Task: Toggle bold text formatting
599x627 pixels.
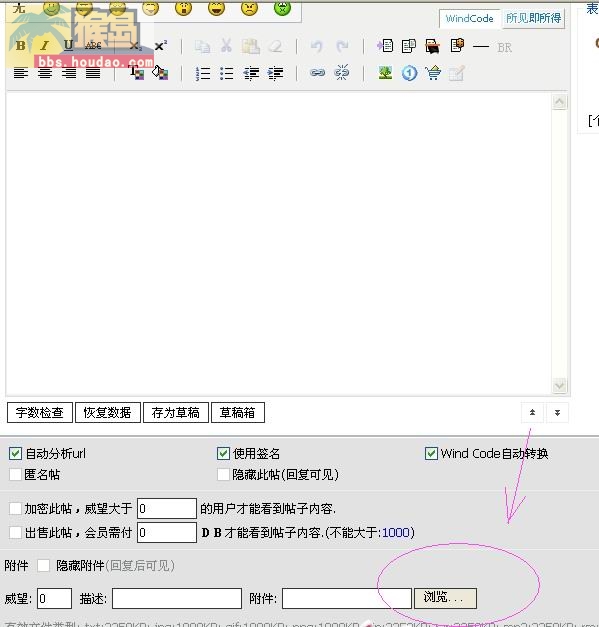Action: [x=20, y=46]
